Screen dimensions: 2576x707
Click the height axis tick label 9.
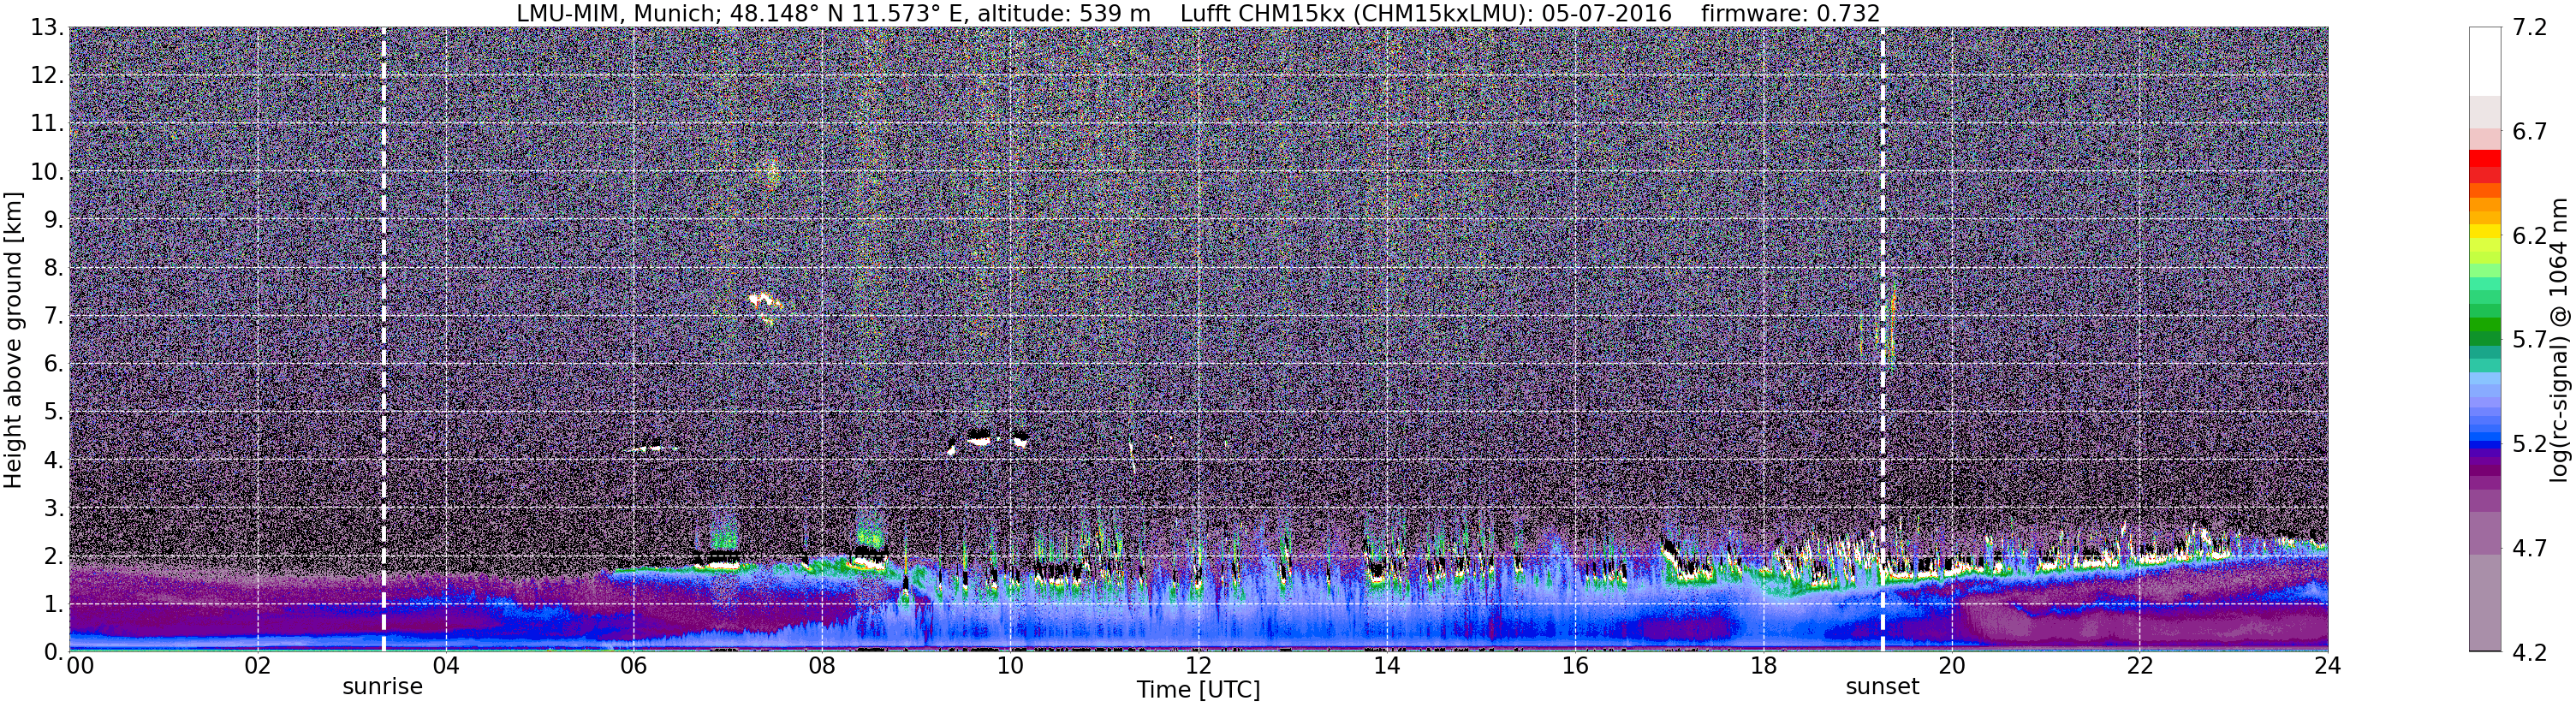point(54,220)
